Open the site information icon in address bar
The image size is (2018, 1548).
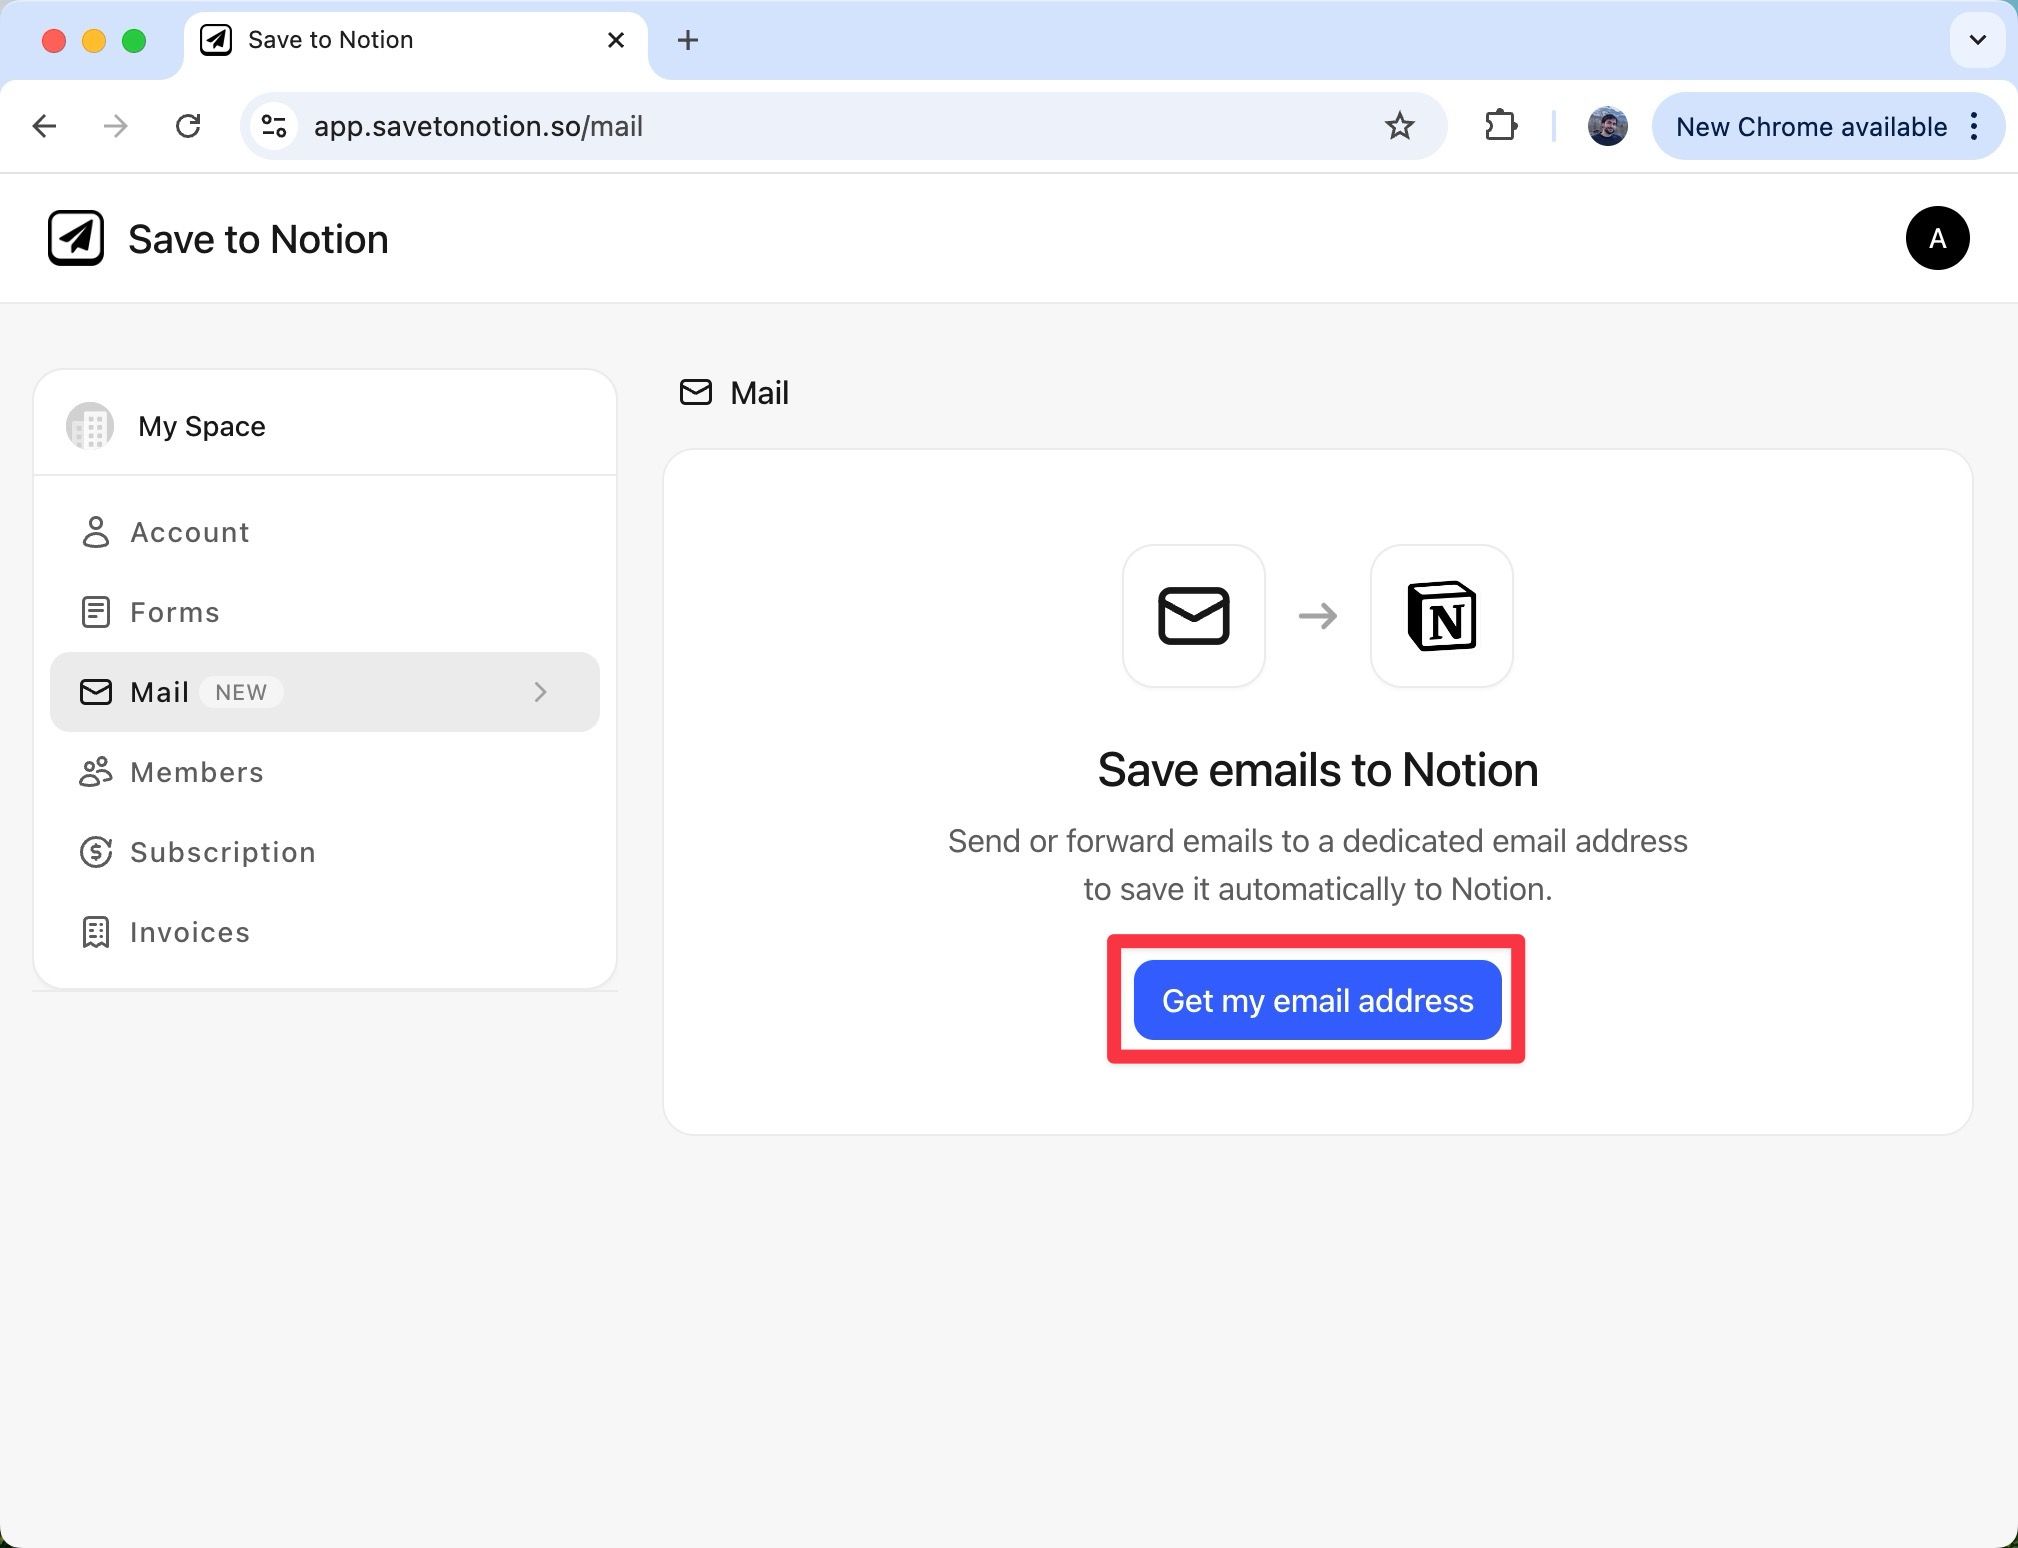(x=274, y=126)
